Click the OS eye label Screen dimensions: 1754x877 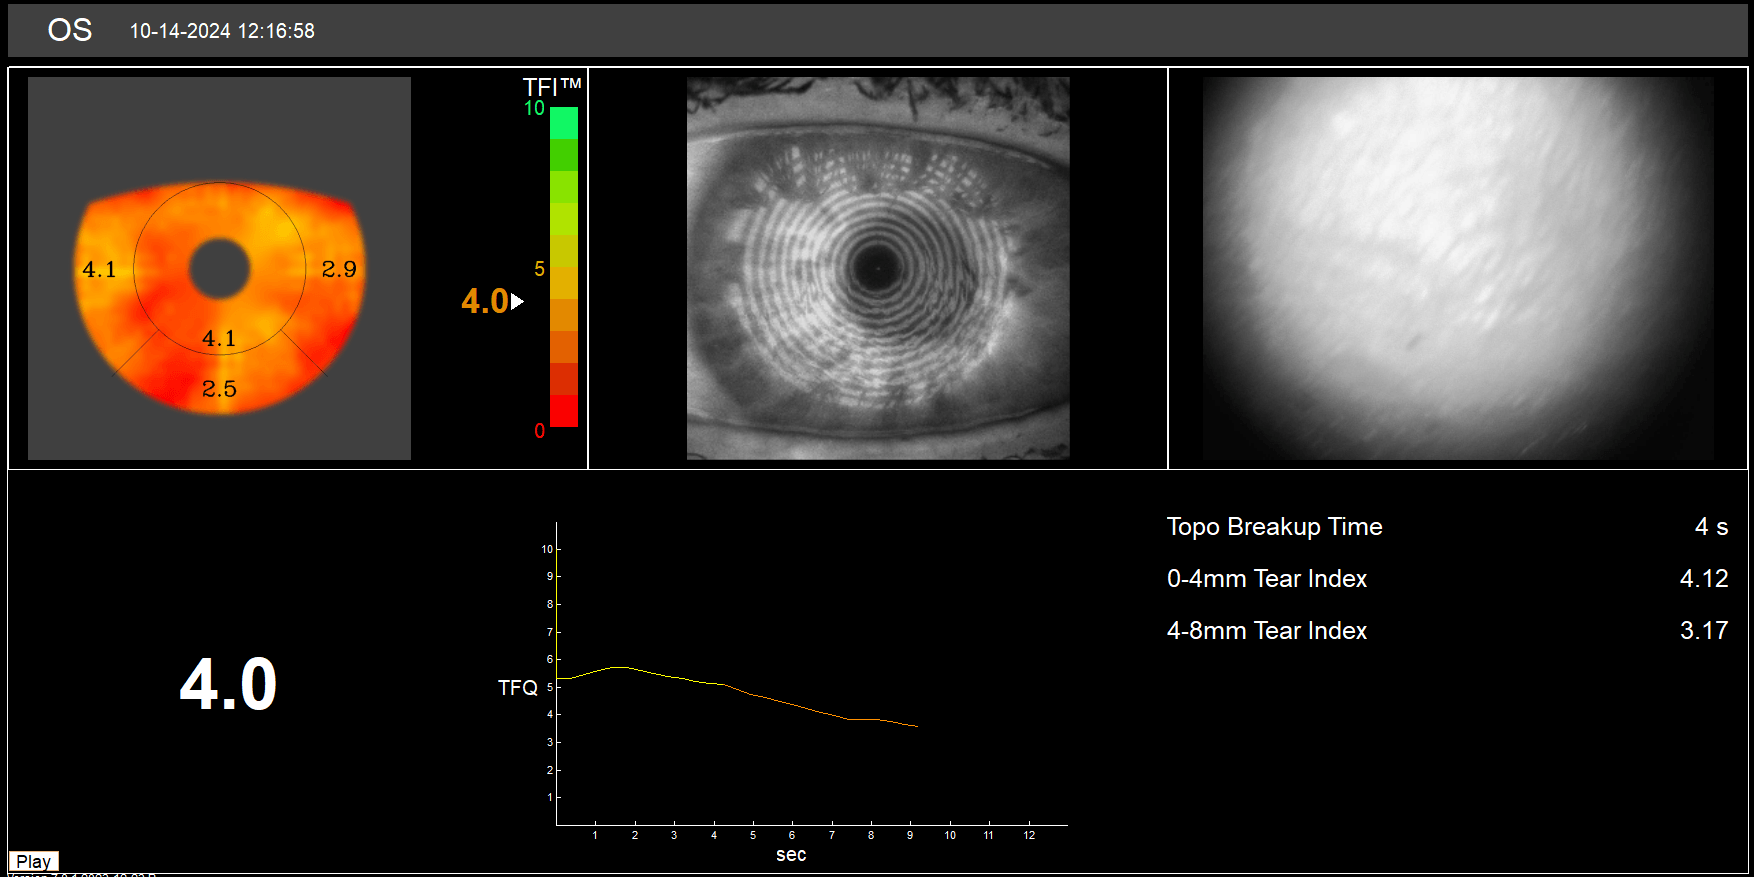(70, 30)
